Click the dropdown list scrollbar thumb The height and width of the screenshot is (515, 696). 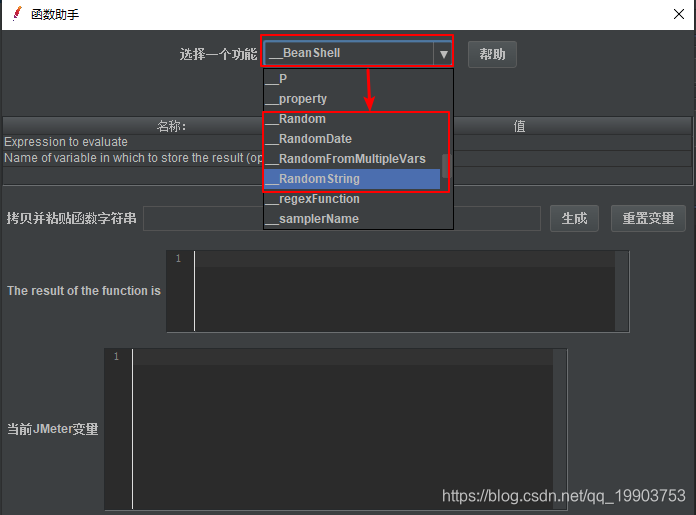point(445,165)
